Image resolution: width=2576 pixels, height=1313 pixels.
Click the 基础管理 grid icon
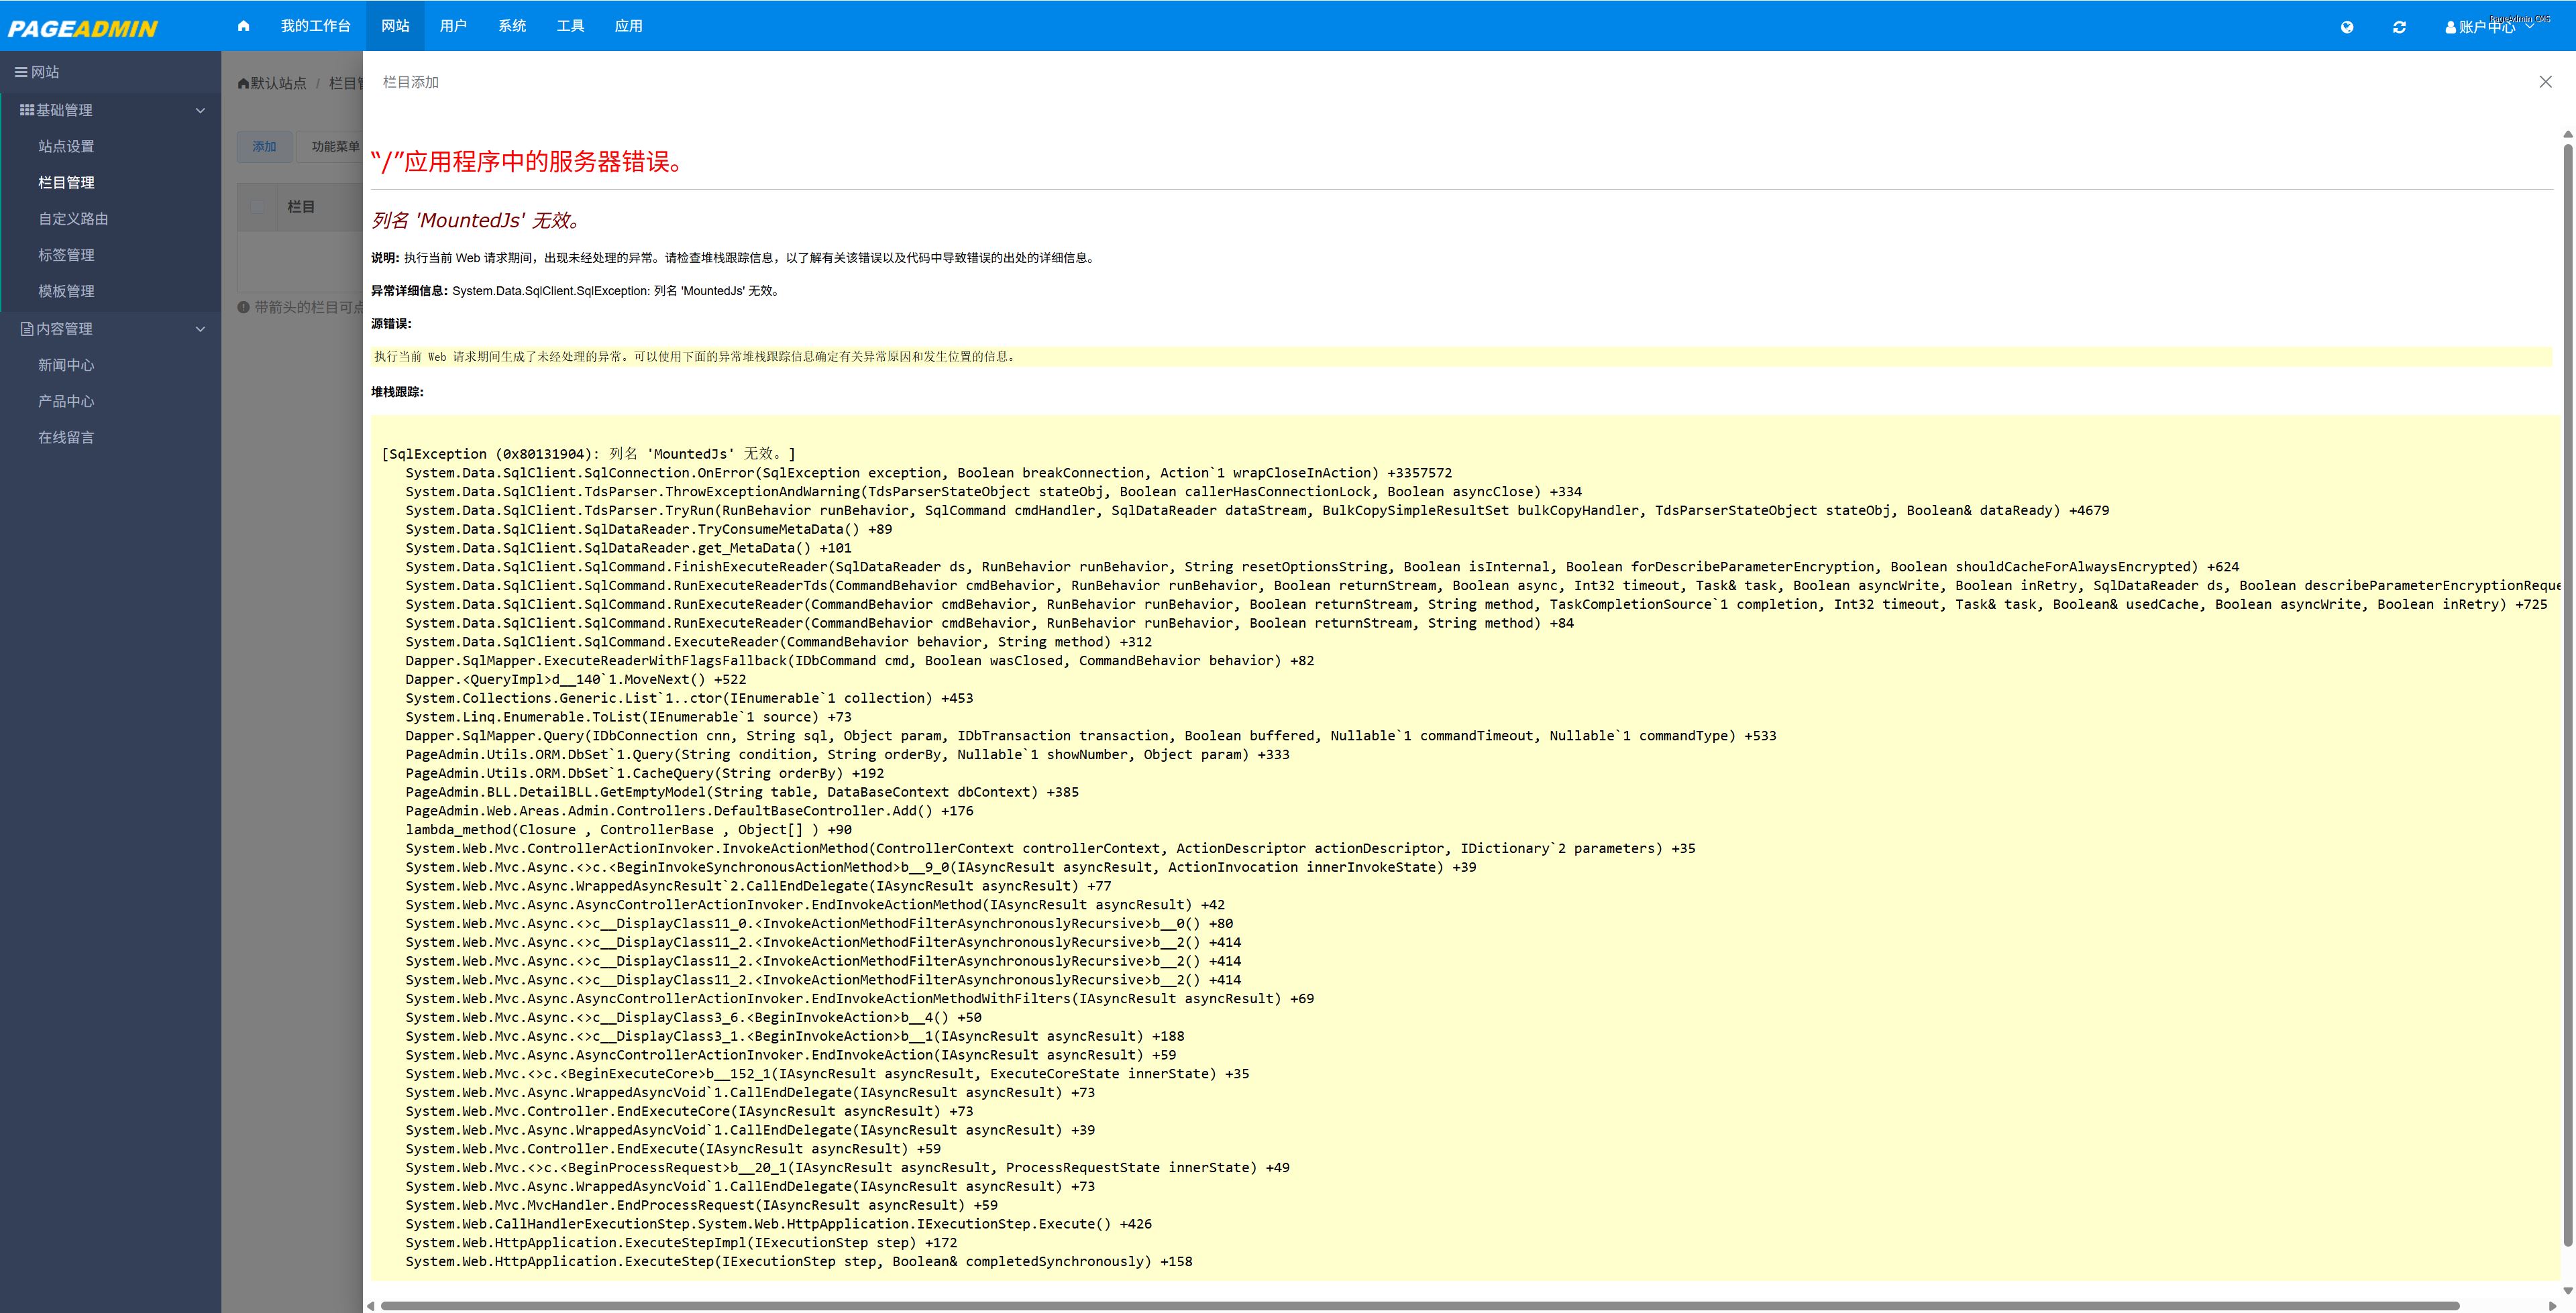click(26, 110)
